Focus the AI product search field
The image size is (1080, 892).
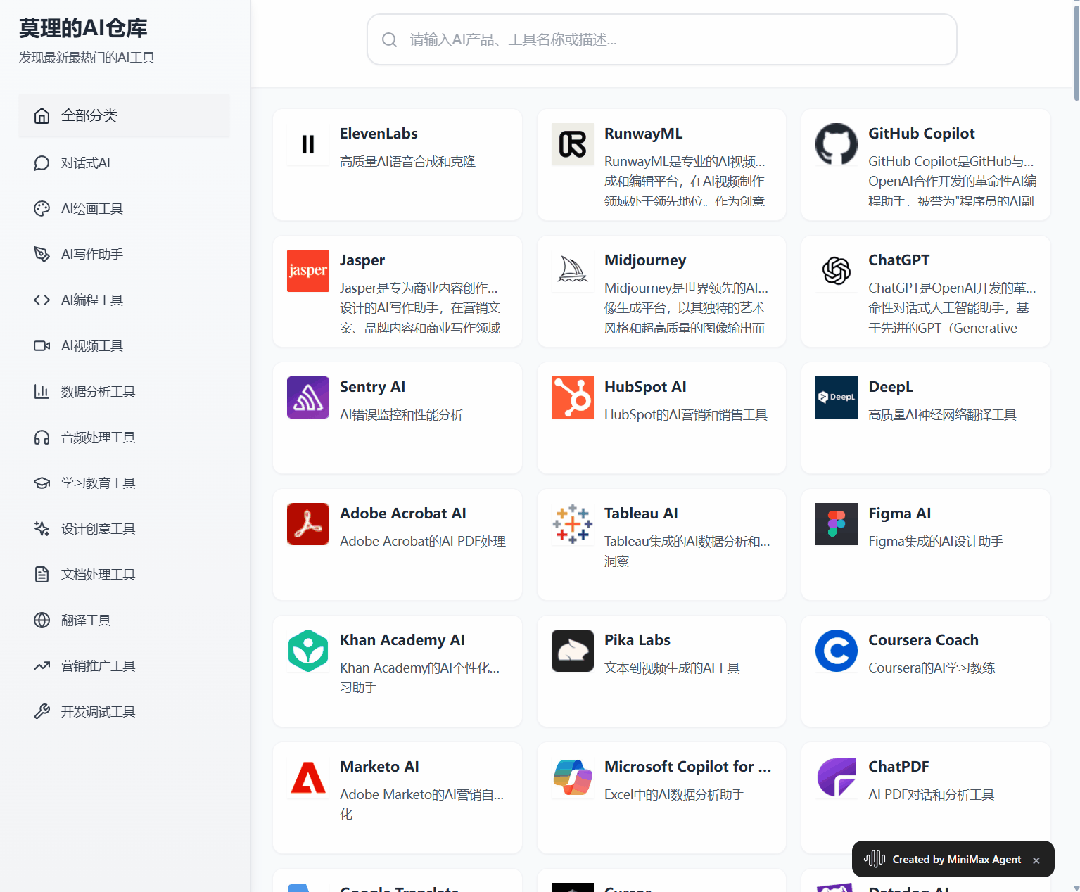pyautogui.click(x=662, y=40)
